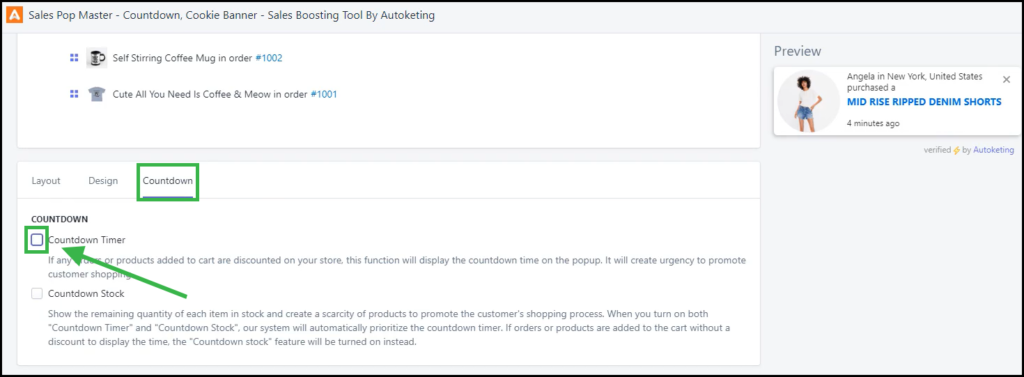Open order #1001 link
This screenshot has height=377, width=1024.
pyautogui.click(x=323, y=94)
